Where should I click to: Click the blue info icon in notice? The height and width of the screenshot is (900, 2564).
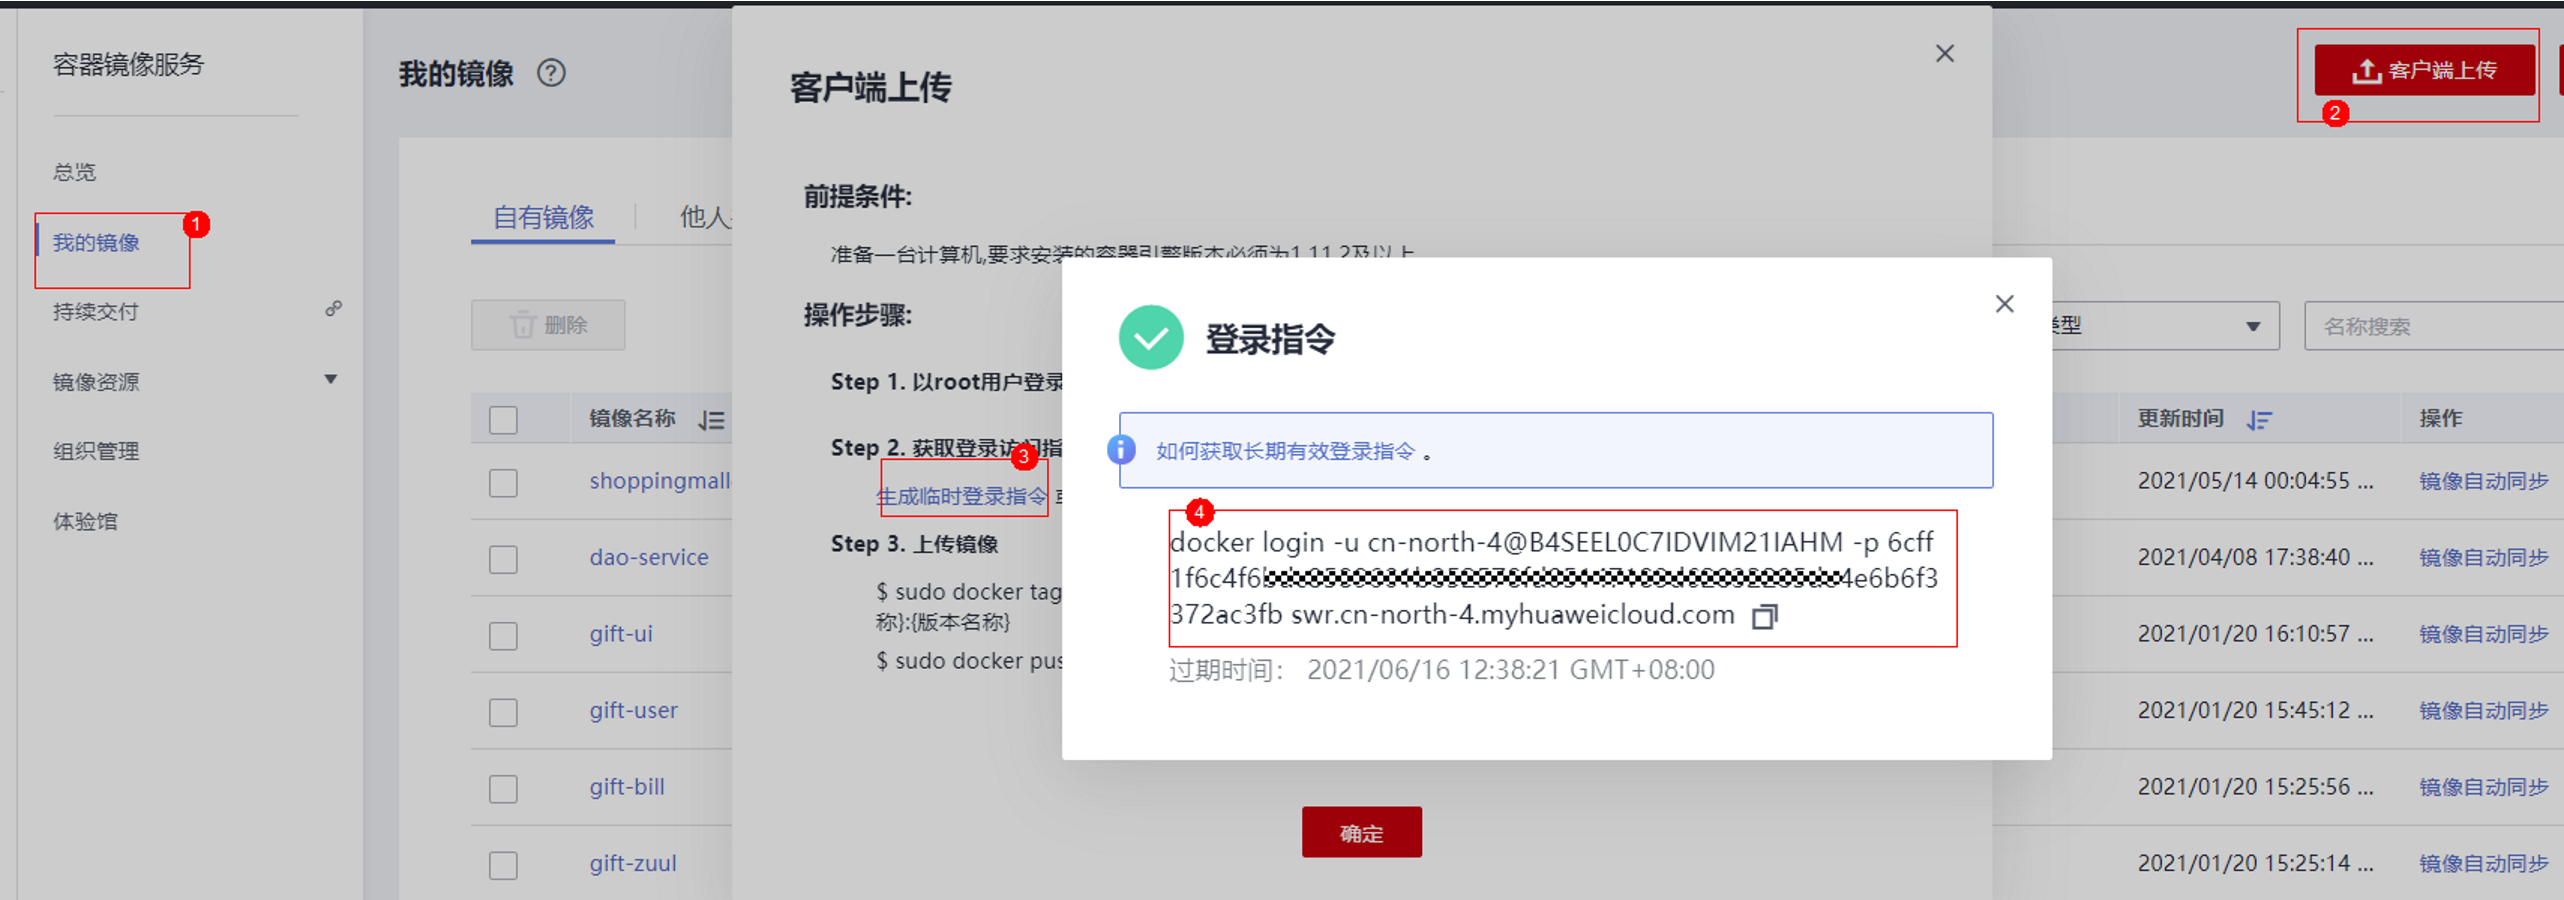coord(1122,450)
